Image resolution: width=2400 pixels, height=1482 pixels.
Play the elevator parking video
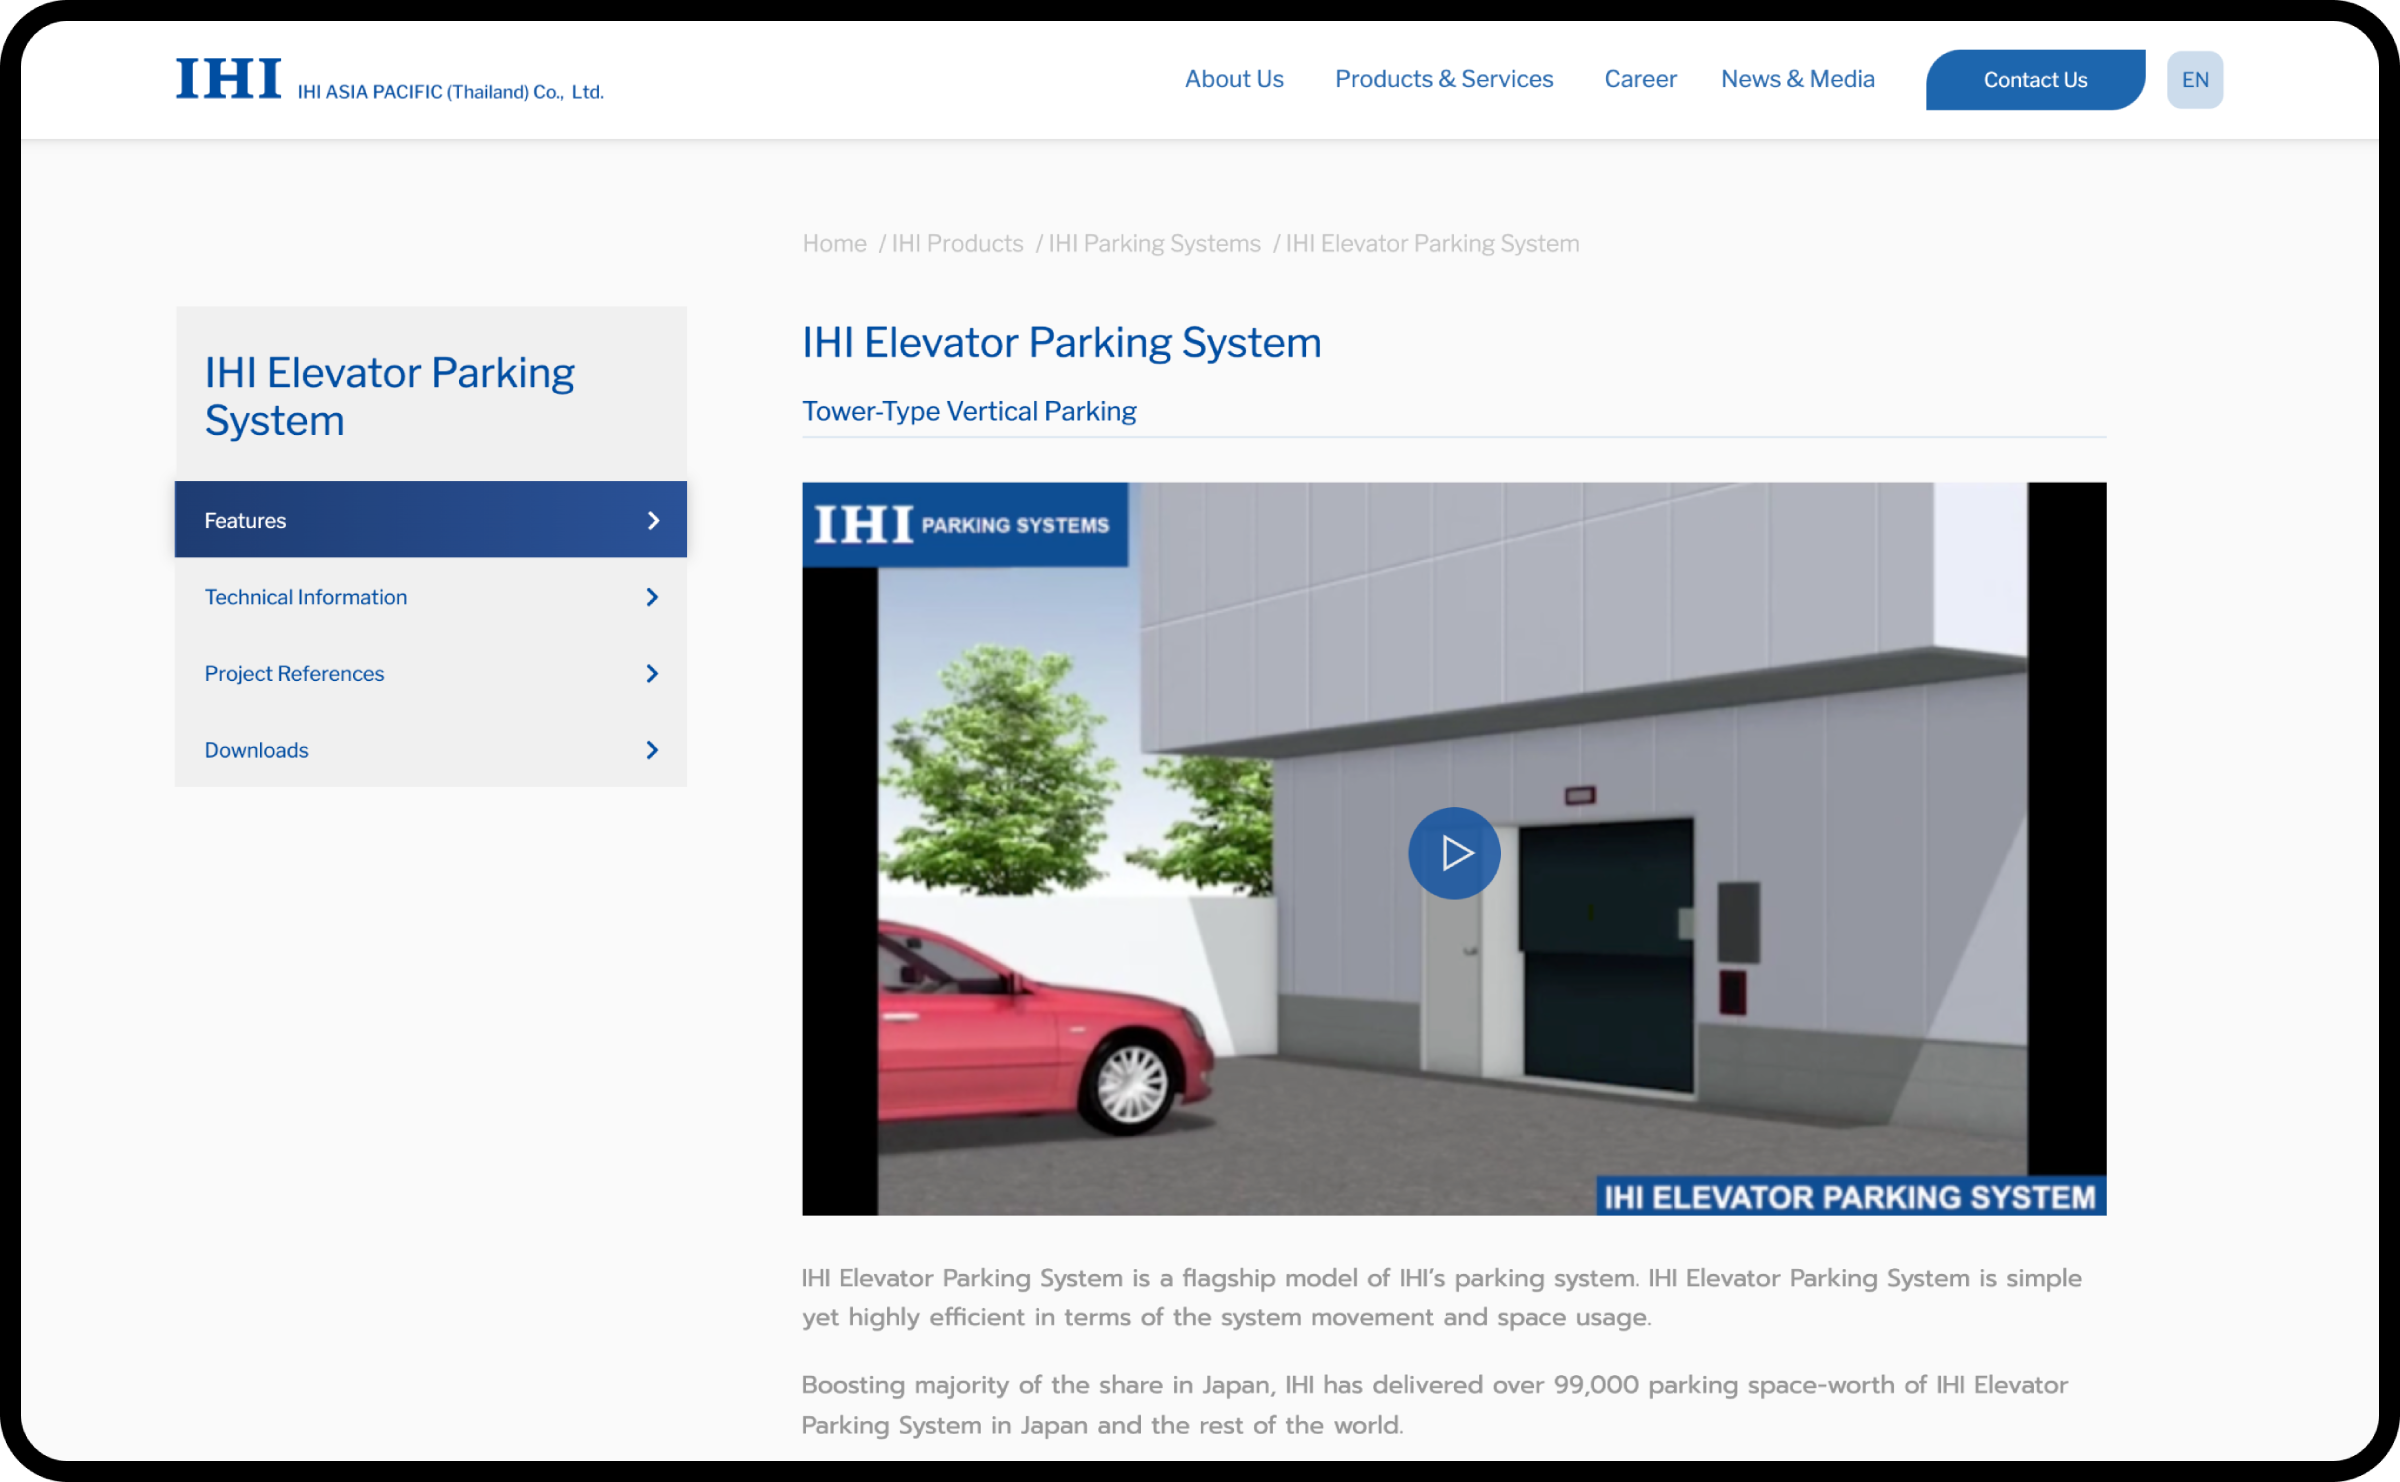[x=1453, y=853]
